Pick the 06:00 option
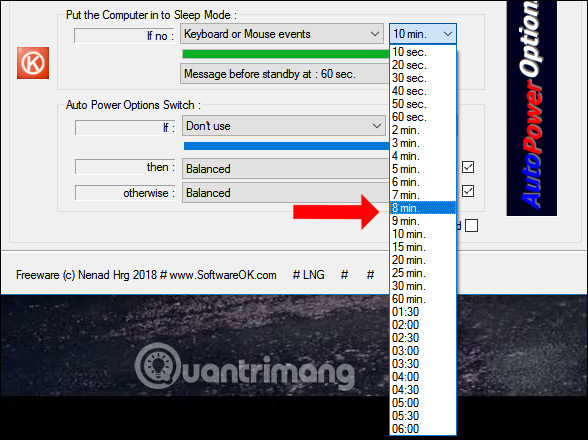The width and height of the screenshot is (588, 440). coord(423,429)
